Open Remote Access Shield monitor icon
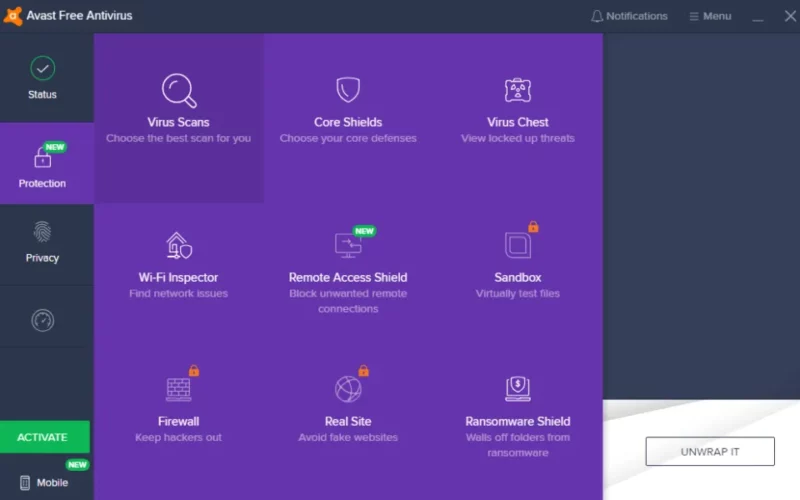Viewport: 800px width, 500px height. click(x=348, y=245)
